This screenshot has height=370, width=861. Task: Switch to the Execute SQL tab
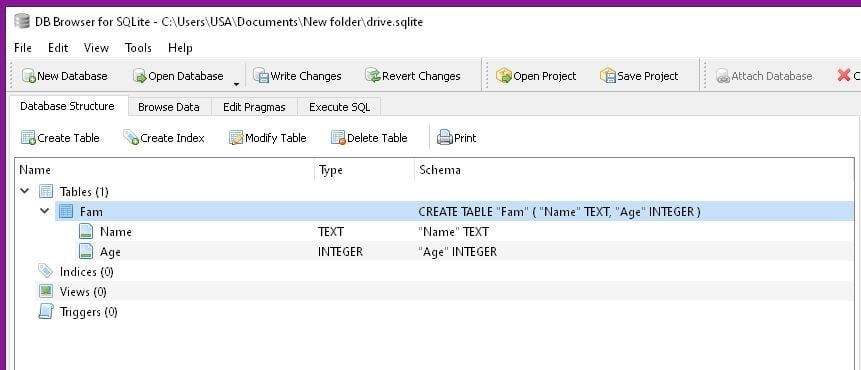click(x=339, y=107)
